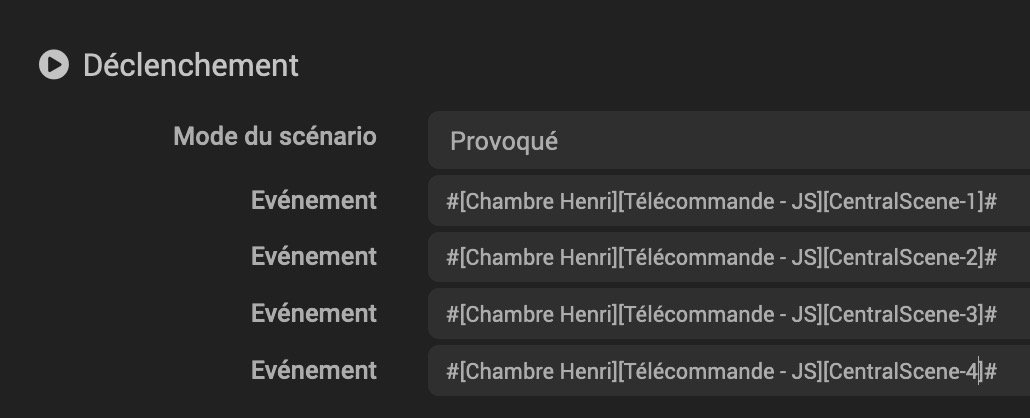
Task: Click Evénement label beside CentralScene-4 field
Action: (x=313, y=370)
